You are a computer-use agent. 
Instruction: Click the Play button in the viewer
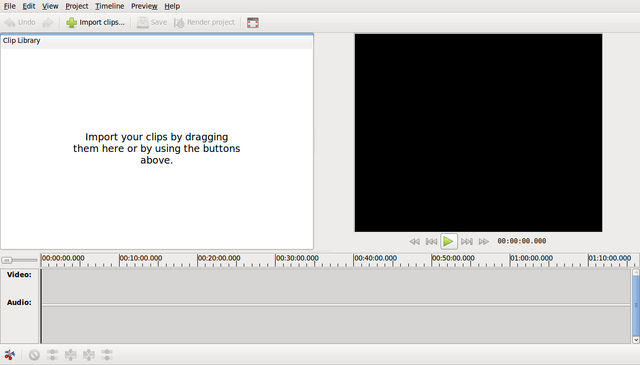pyautogui.click(x=449, y=241)
